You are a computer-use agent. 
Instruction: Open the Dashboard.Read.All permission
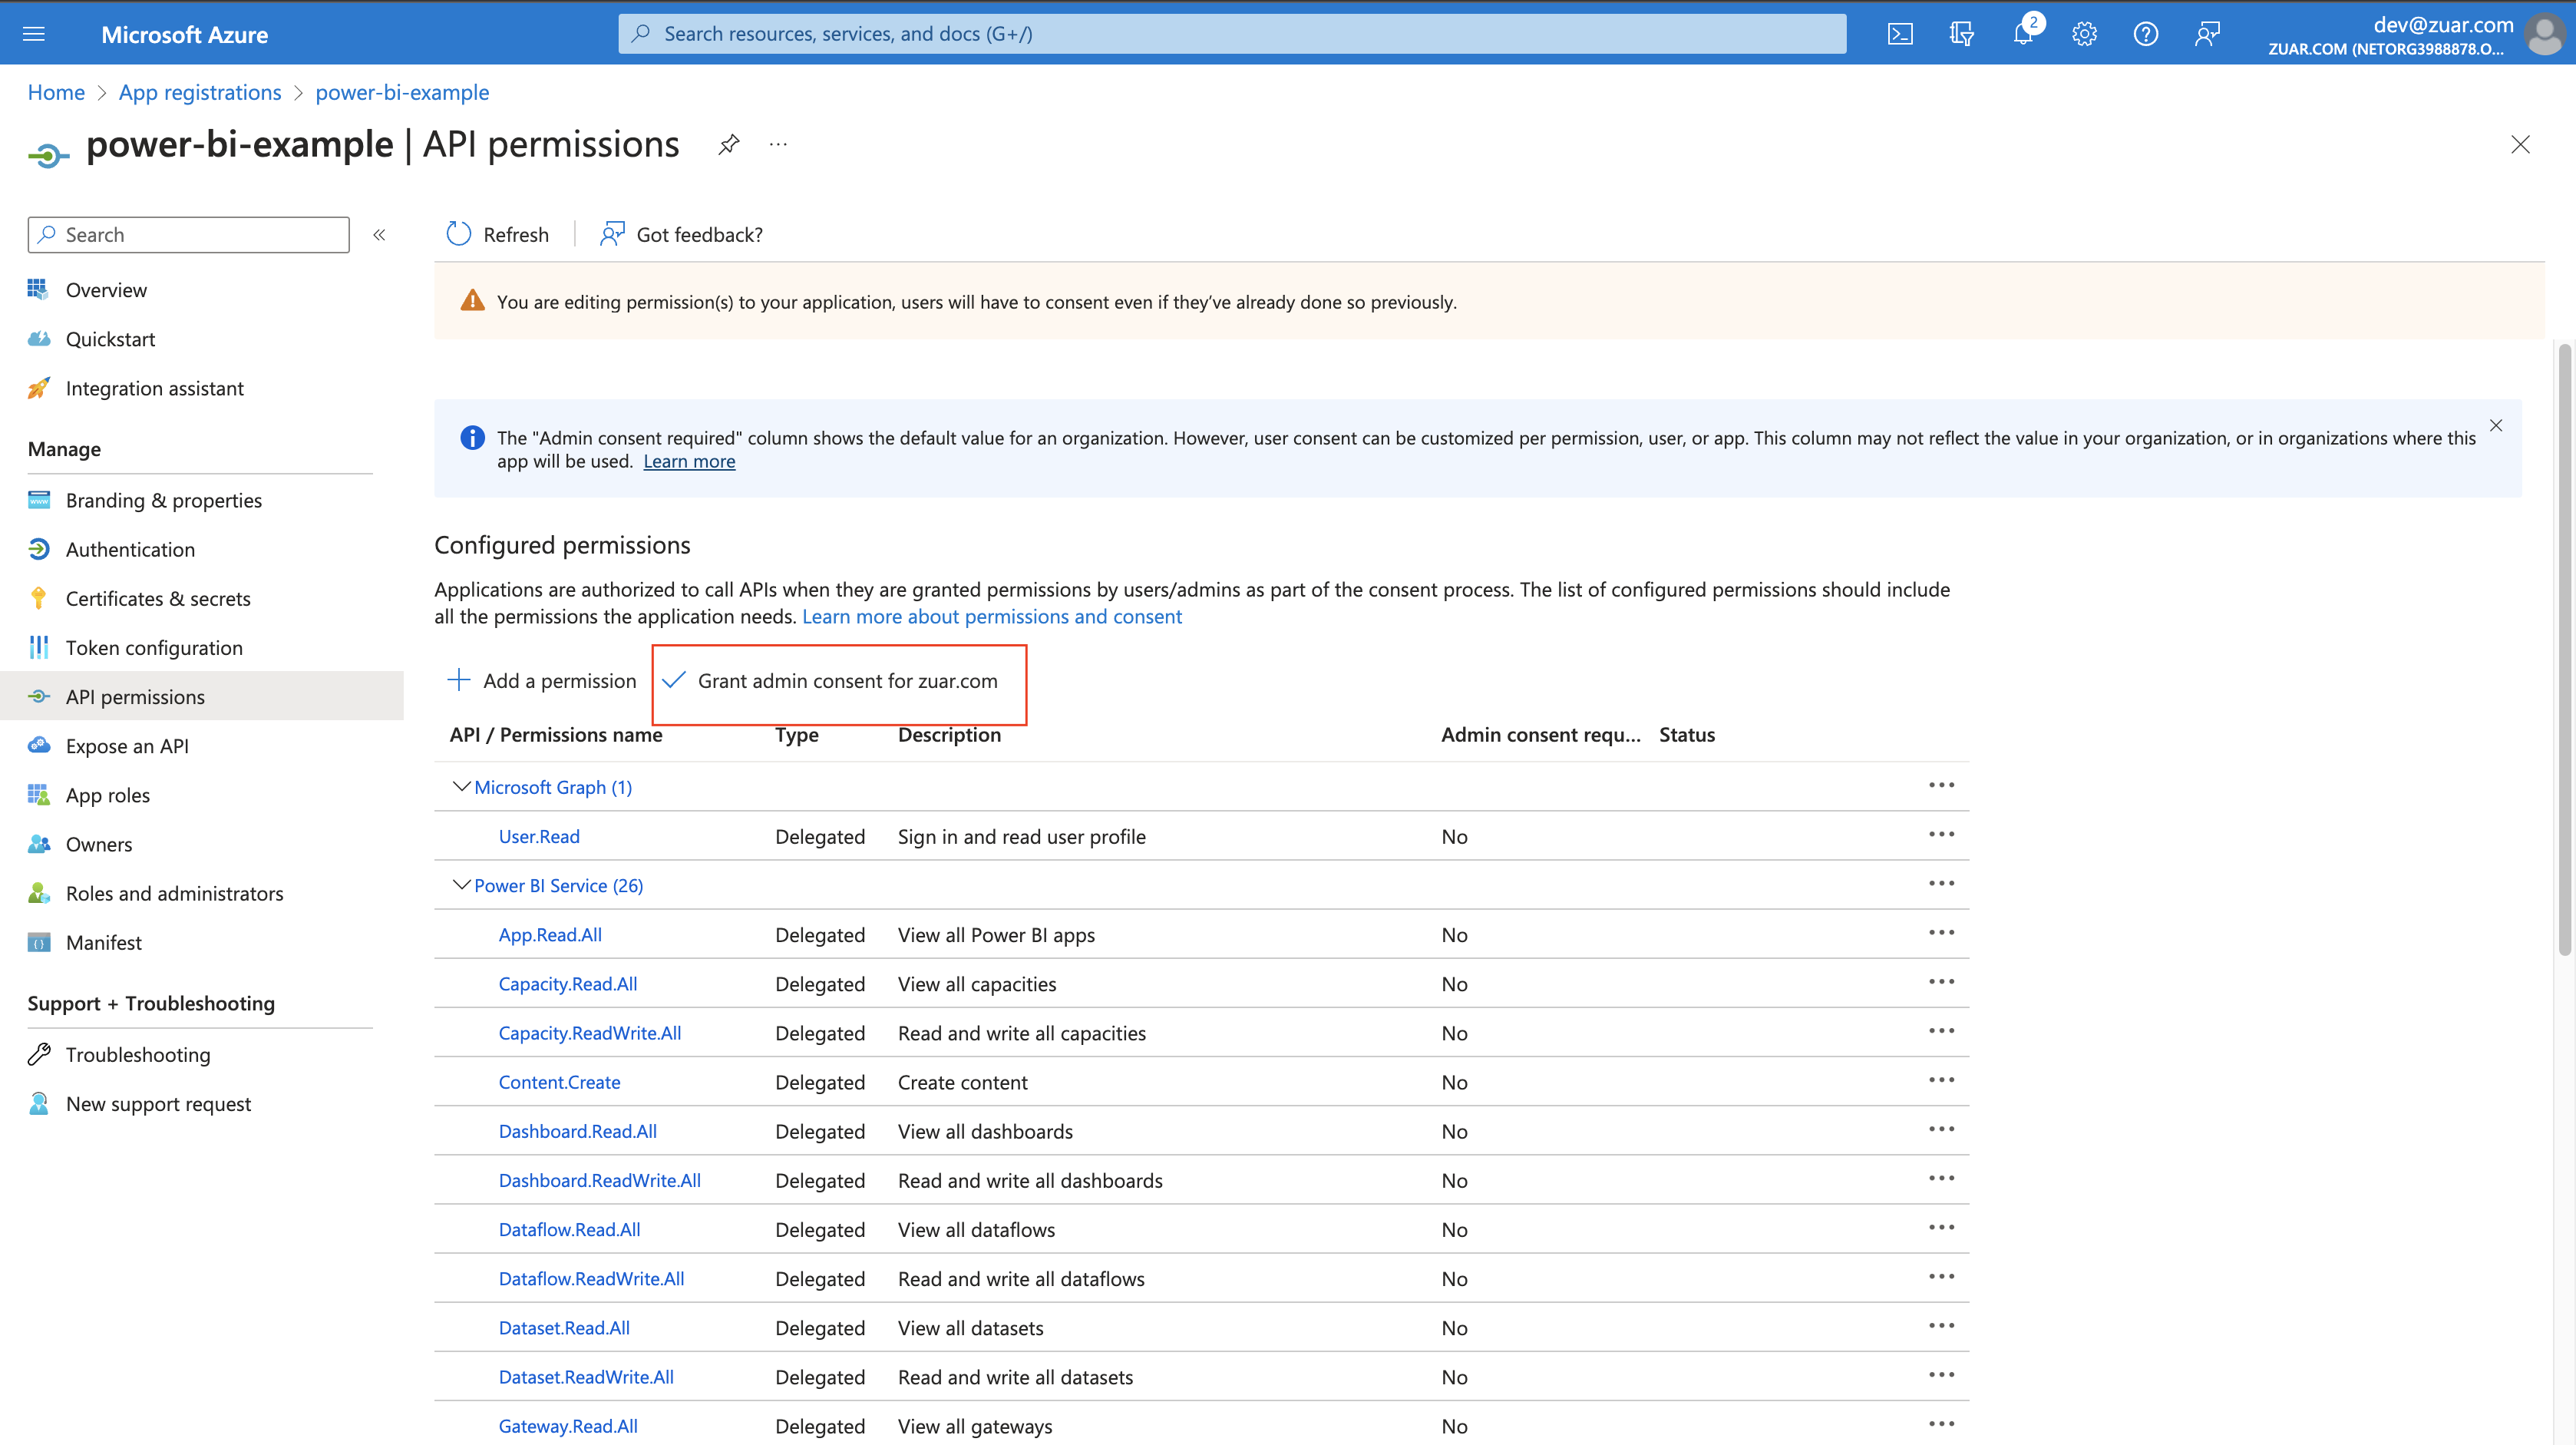tap(578, 1130)
